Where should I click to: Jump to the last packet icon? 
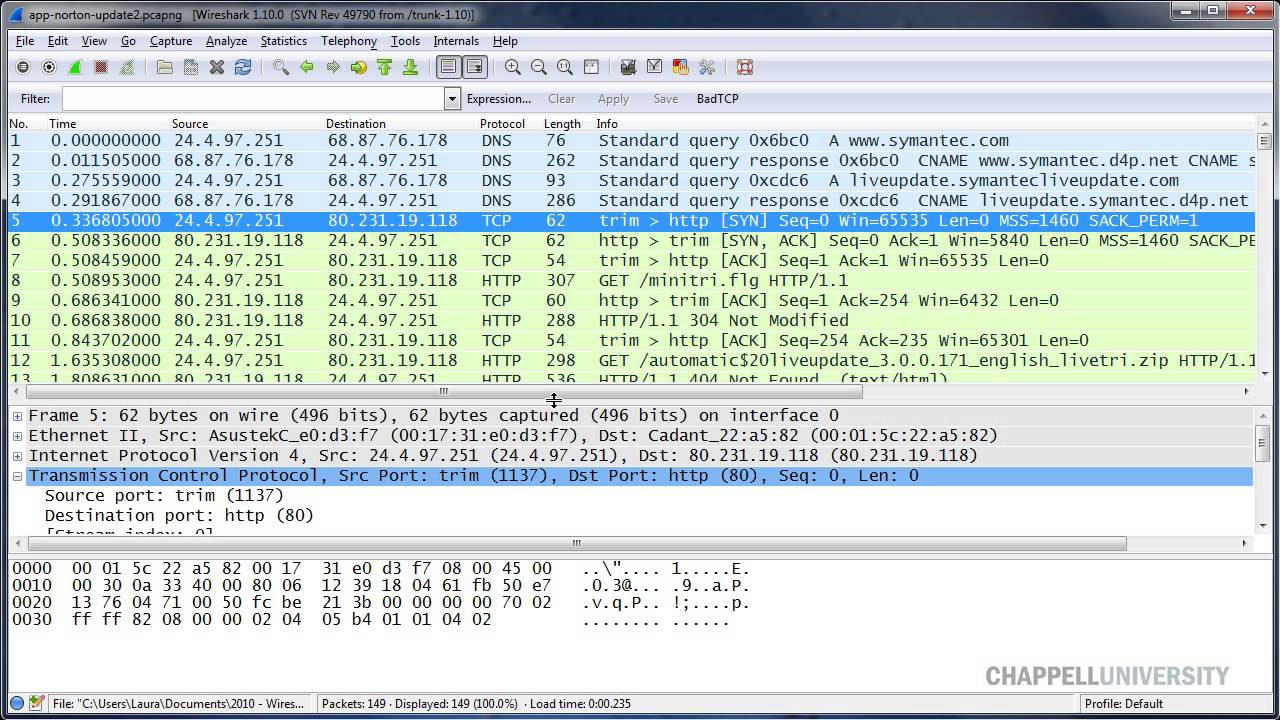411,67
